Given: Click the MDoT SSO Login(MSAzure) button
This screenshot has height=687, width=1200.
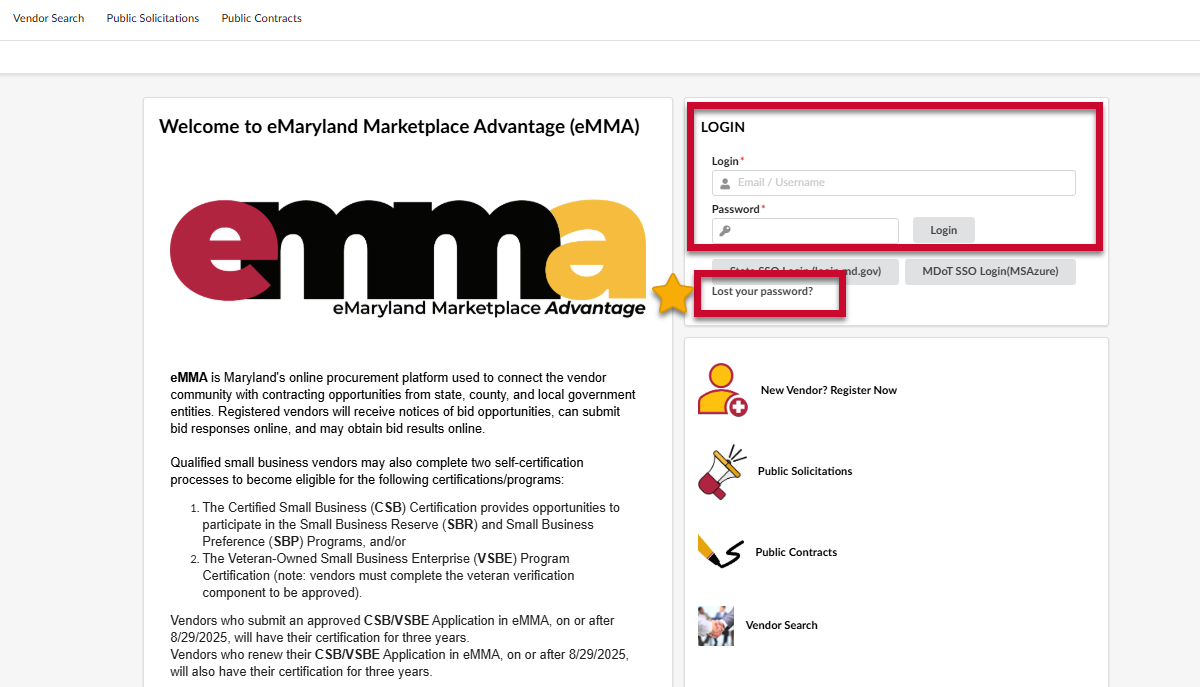Looking at the screenshot, I should click(x=990, y=271).
